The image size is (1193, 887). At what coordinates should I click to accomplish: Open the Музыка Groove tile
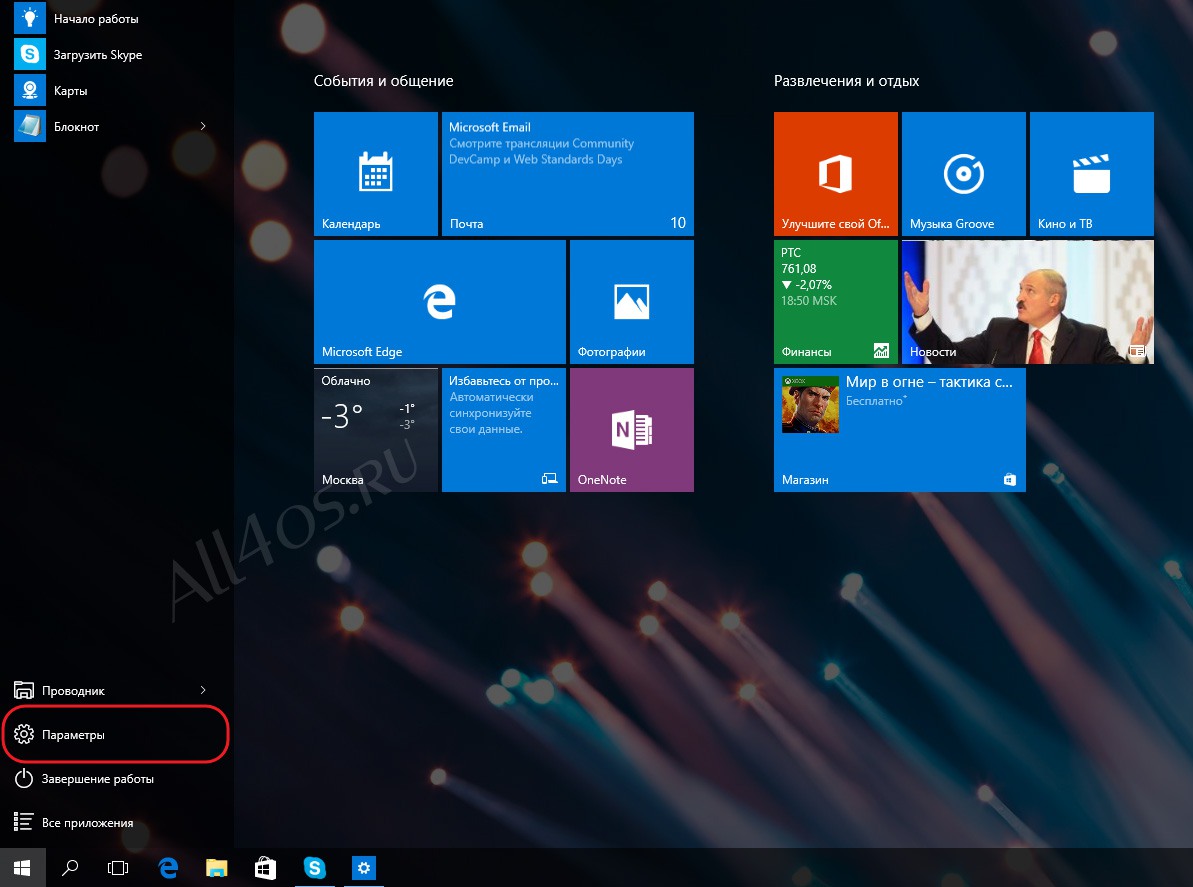point(963,173)
